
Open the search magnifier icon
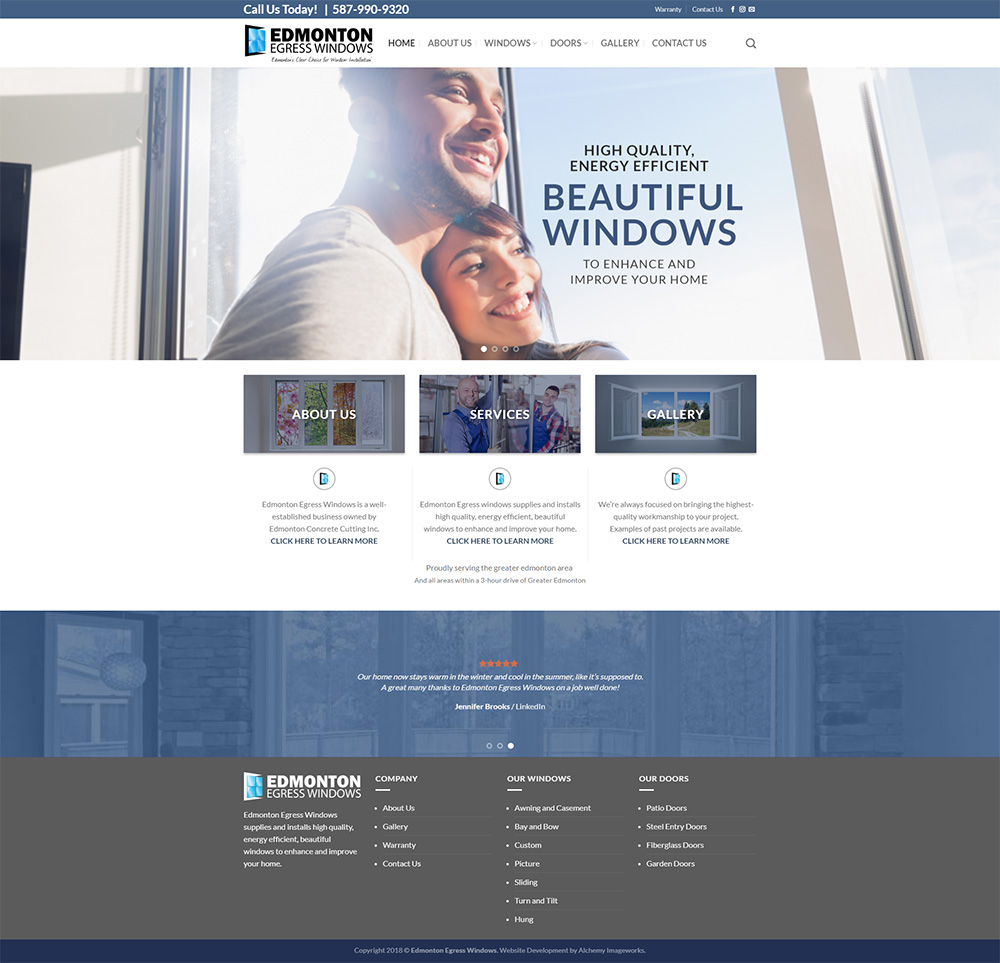[751, 43]
